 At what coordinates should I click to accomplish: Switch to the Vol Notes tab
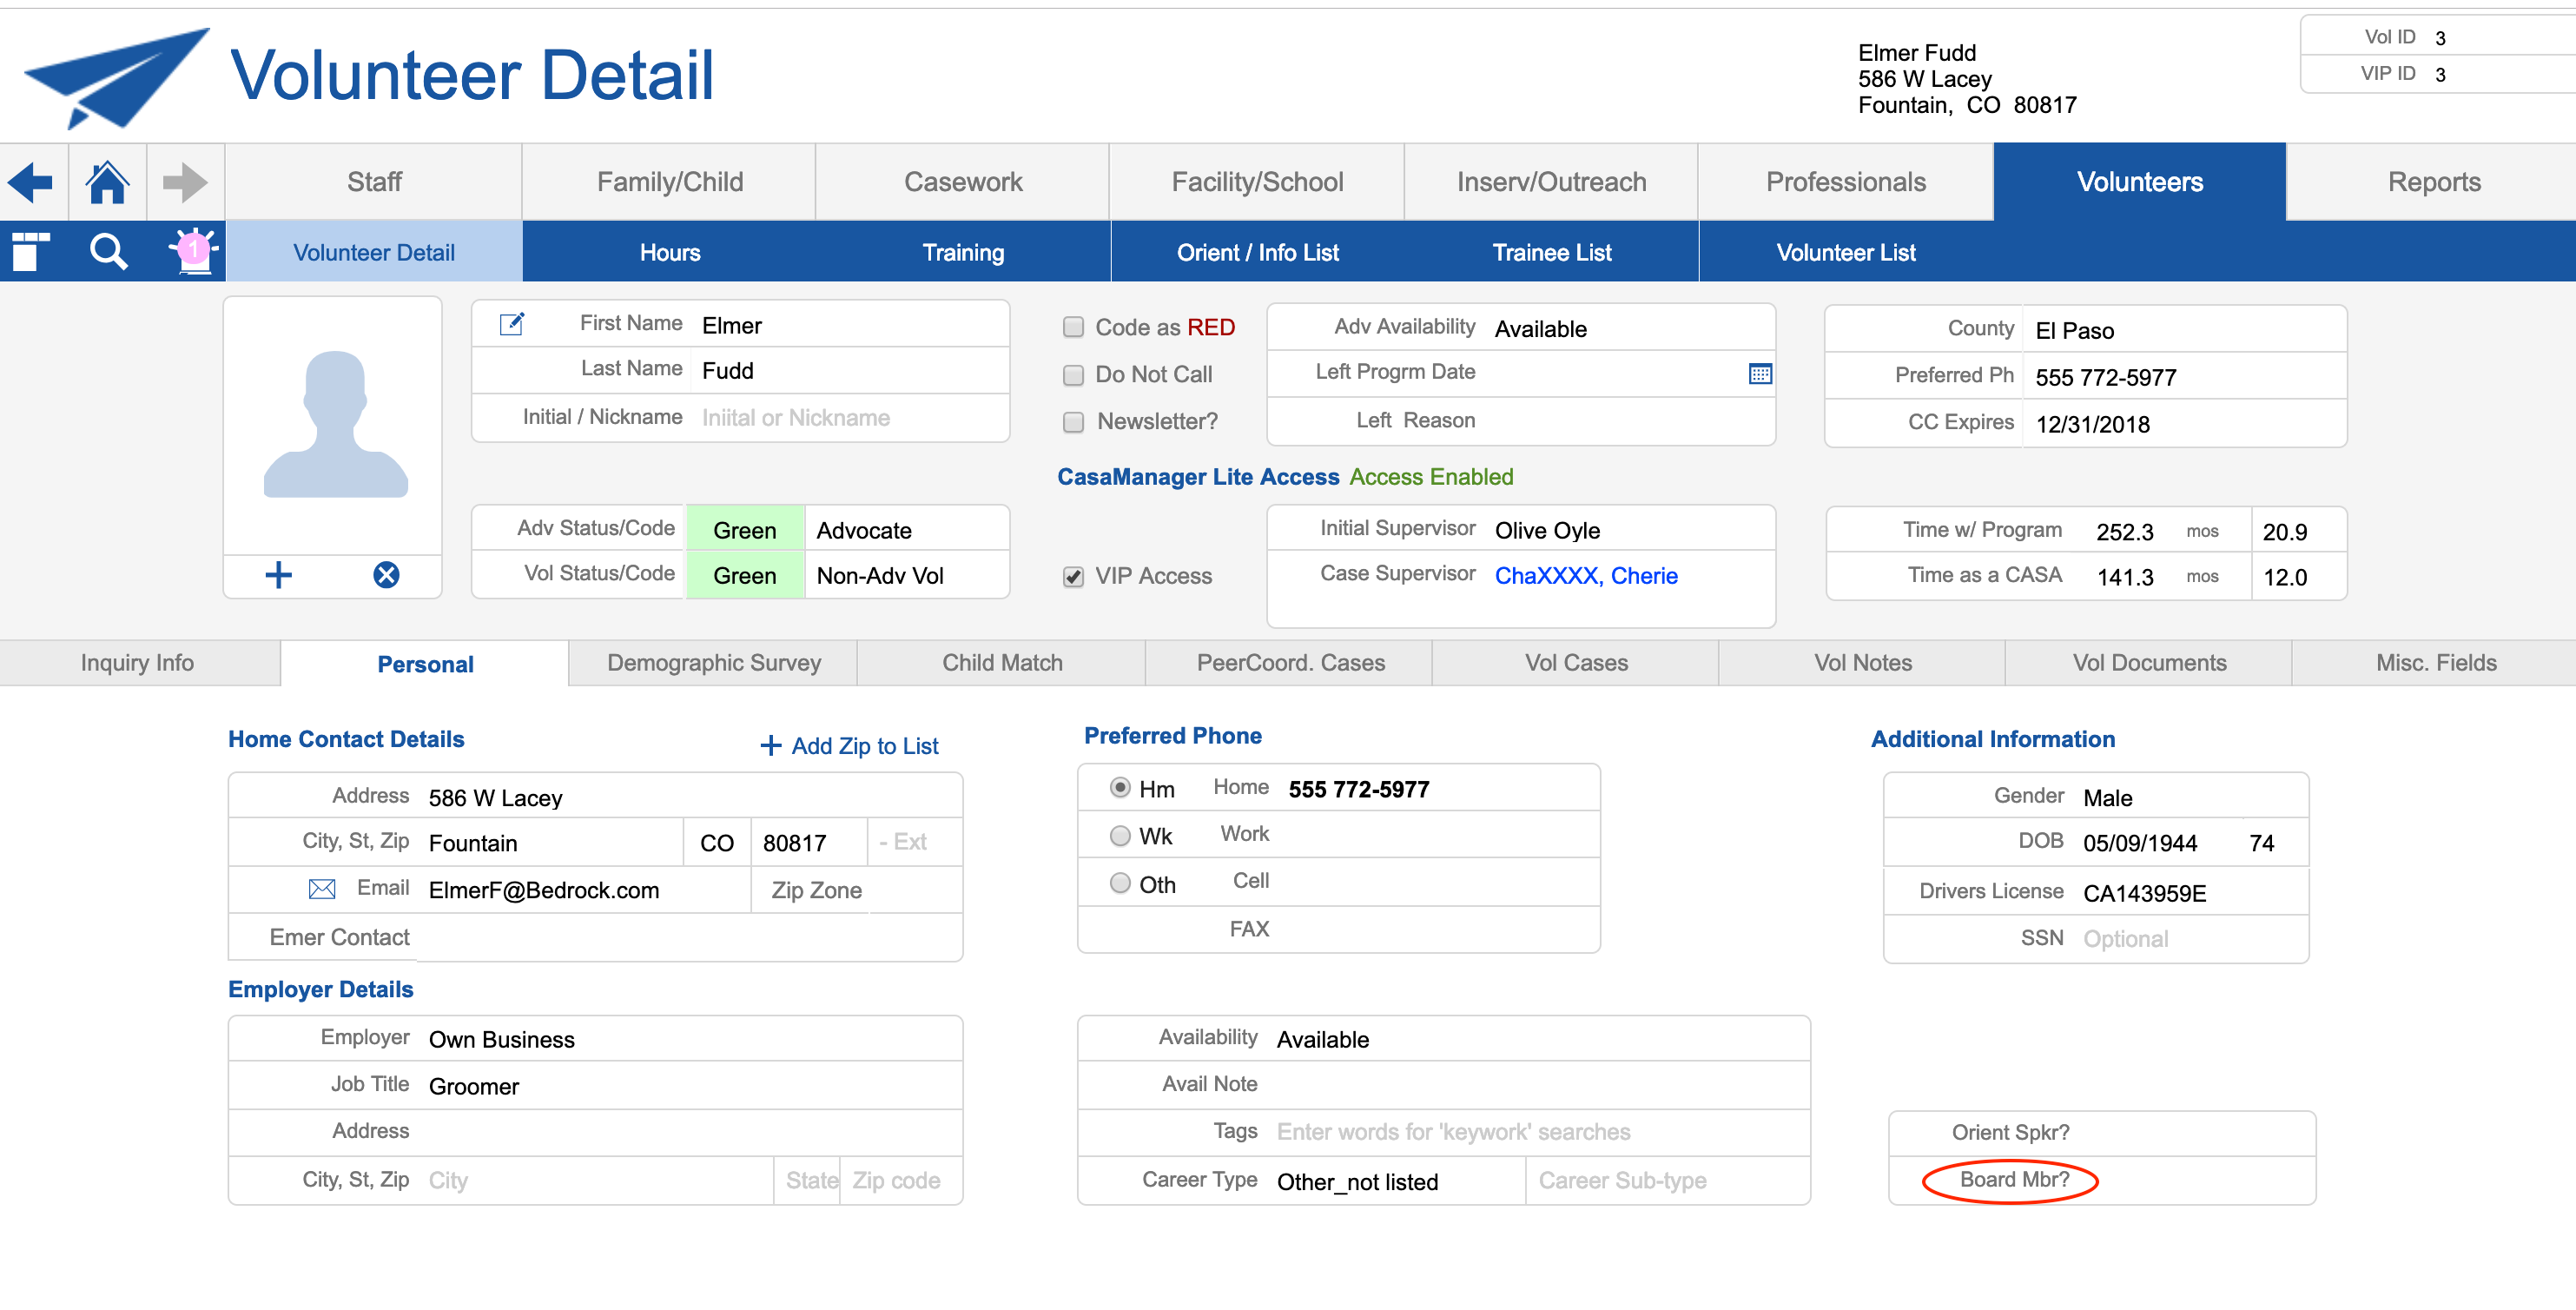pyautogui.click(x=1862, y=663)
